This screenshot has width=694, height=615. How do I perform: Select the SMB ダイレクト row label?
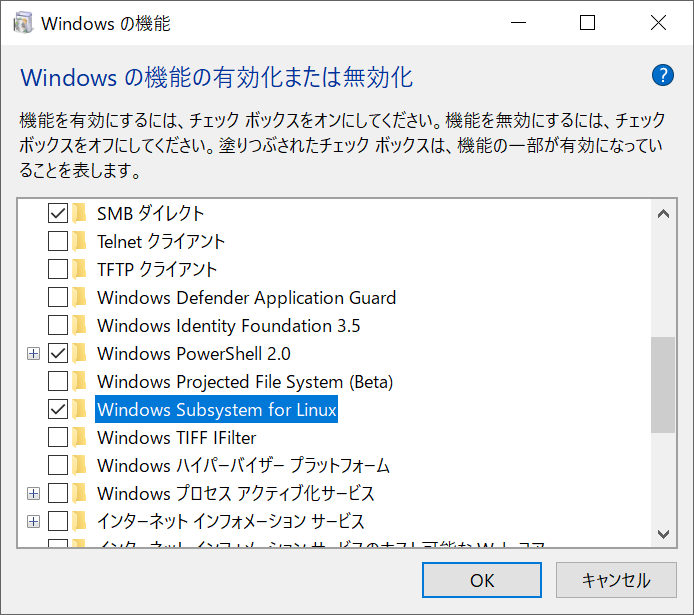[150, 213]
